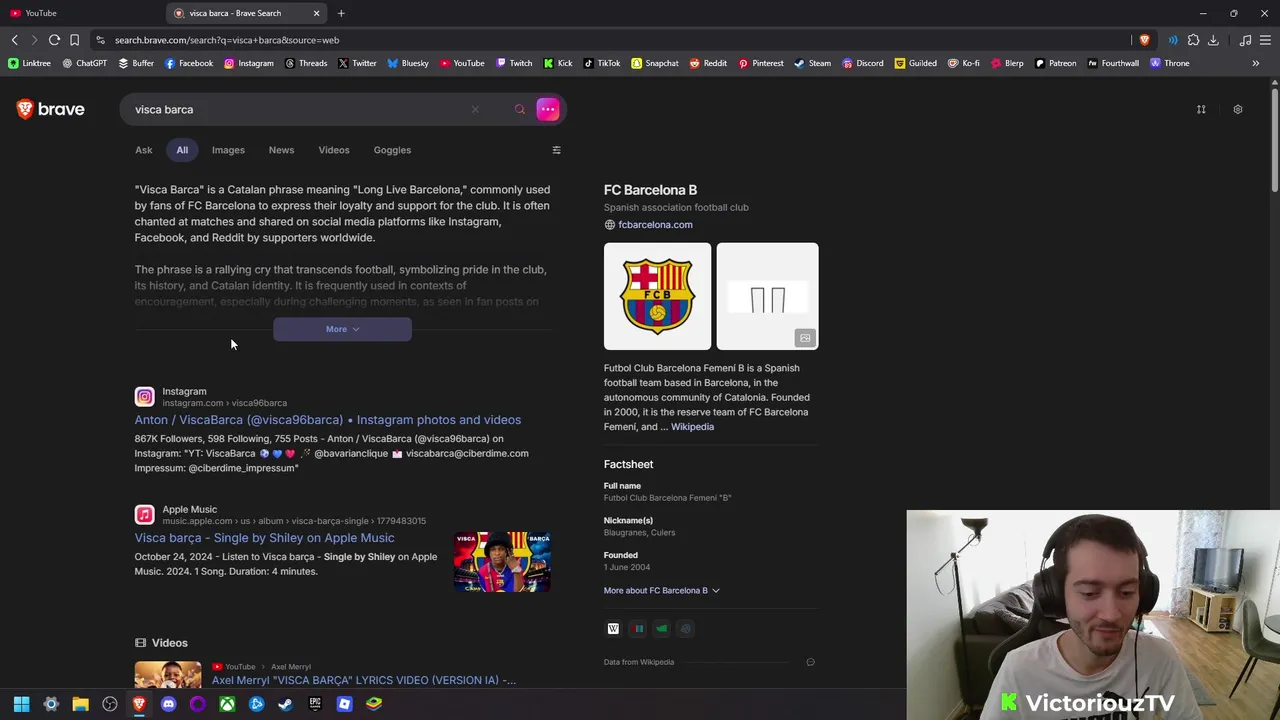Click the FC Barcelona crest thumbnail
This screenshot has height=720, width=1280.
[657, 296]
